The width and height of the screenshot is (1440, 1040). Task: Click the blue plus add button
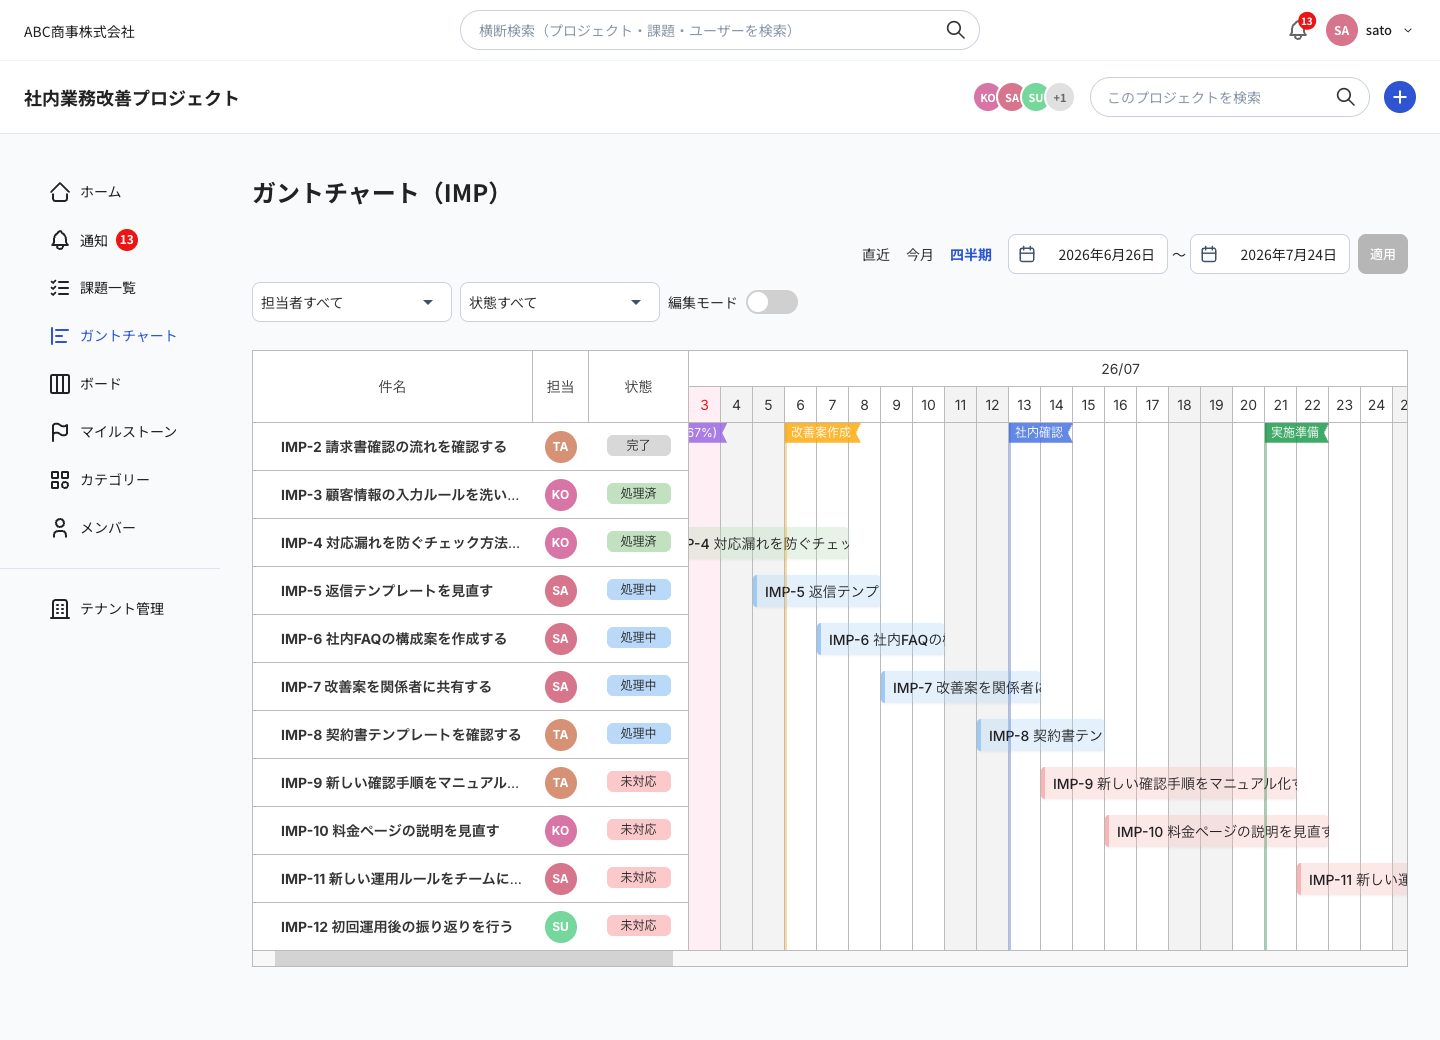coord(1400,97)
